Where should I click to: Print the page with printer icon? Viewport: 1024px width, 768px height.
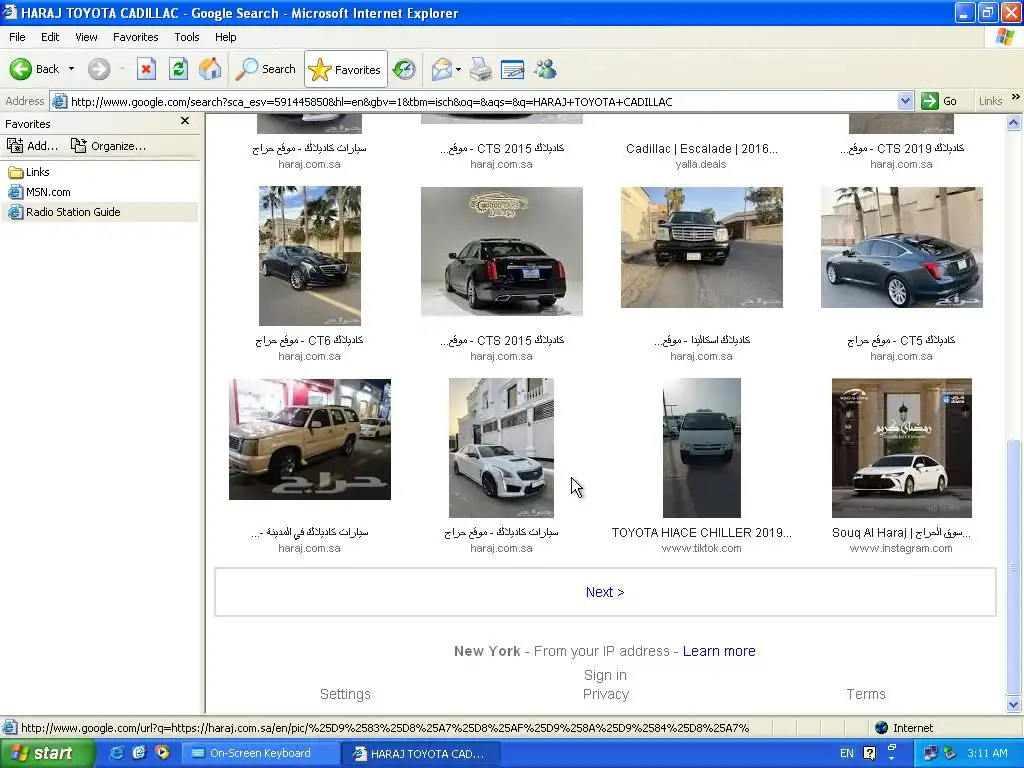click(x=481, y=69)
